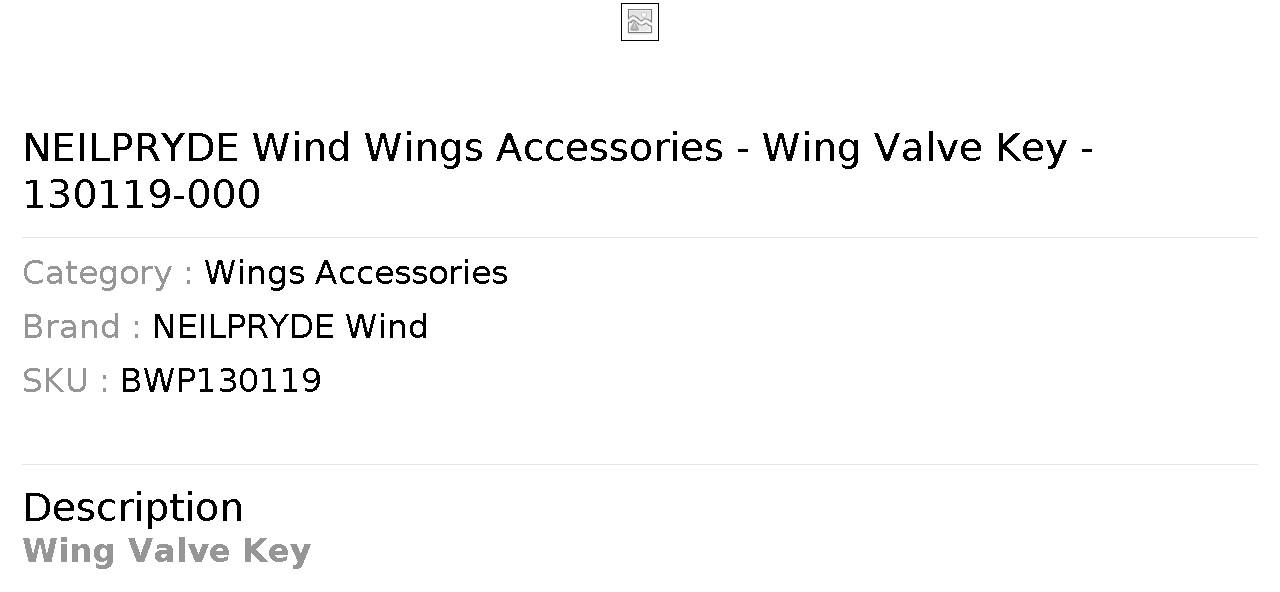Click the gray Category label
The height and width of the screenshot is (592, 1280).
pos(107,273)
